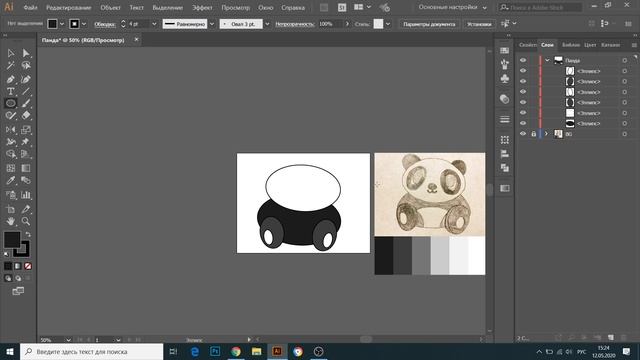Select the Pen tool
This screenshot has height=360, width=640.
click(x=11, y=79)
